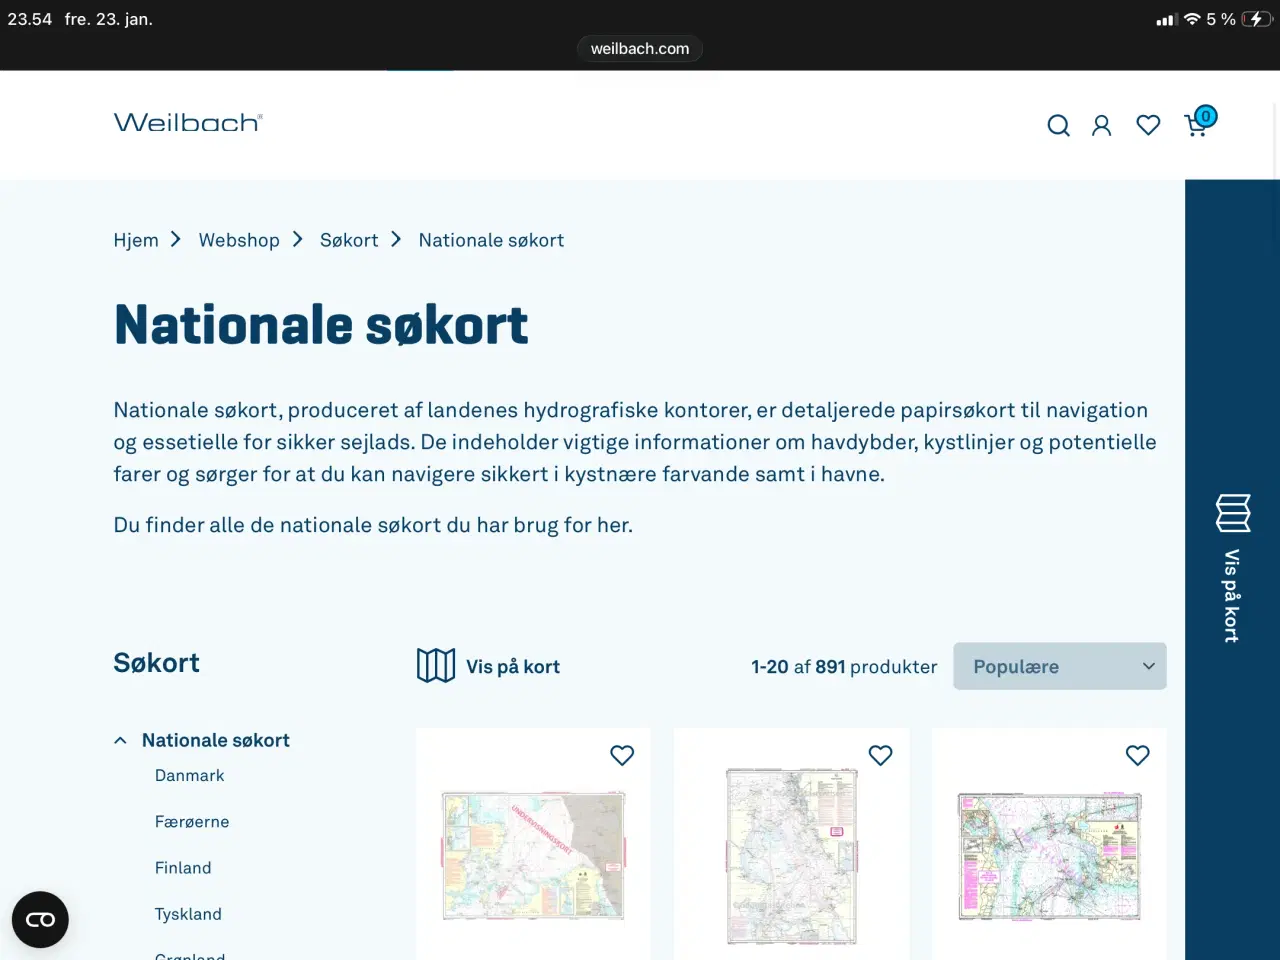Open the middle chart product thumbnail
1280x960 pixels.
791,856
